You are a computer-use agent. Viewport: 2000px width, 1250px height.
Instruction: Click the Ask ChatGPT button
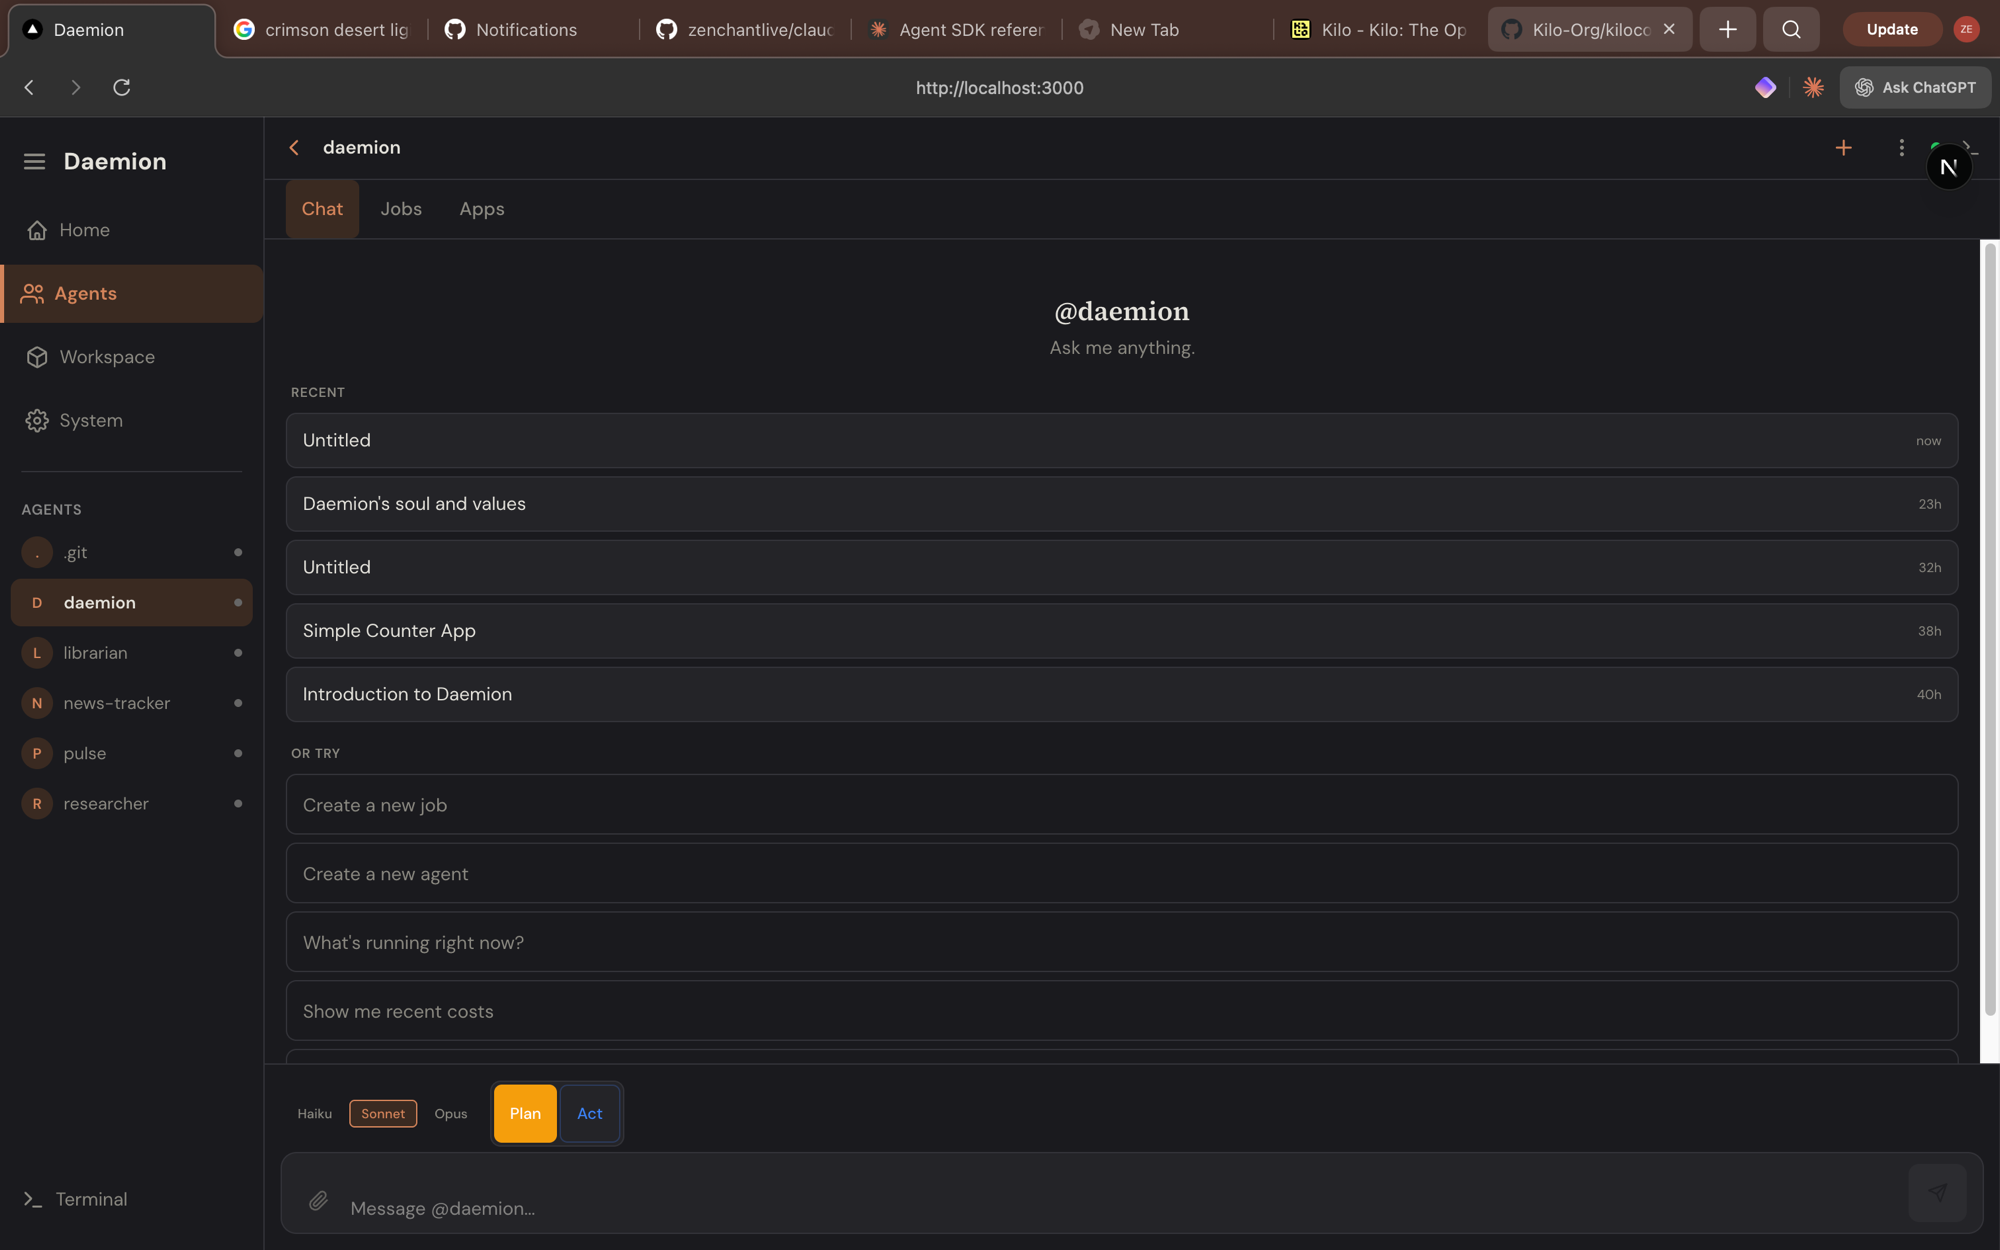[1914, 87]
